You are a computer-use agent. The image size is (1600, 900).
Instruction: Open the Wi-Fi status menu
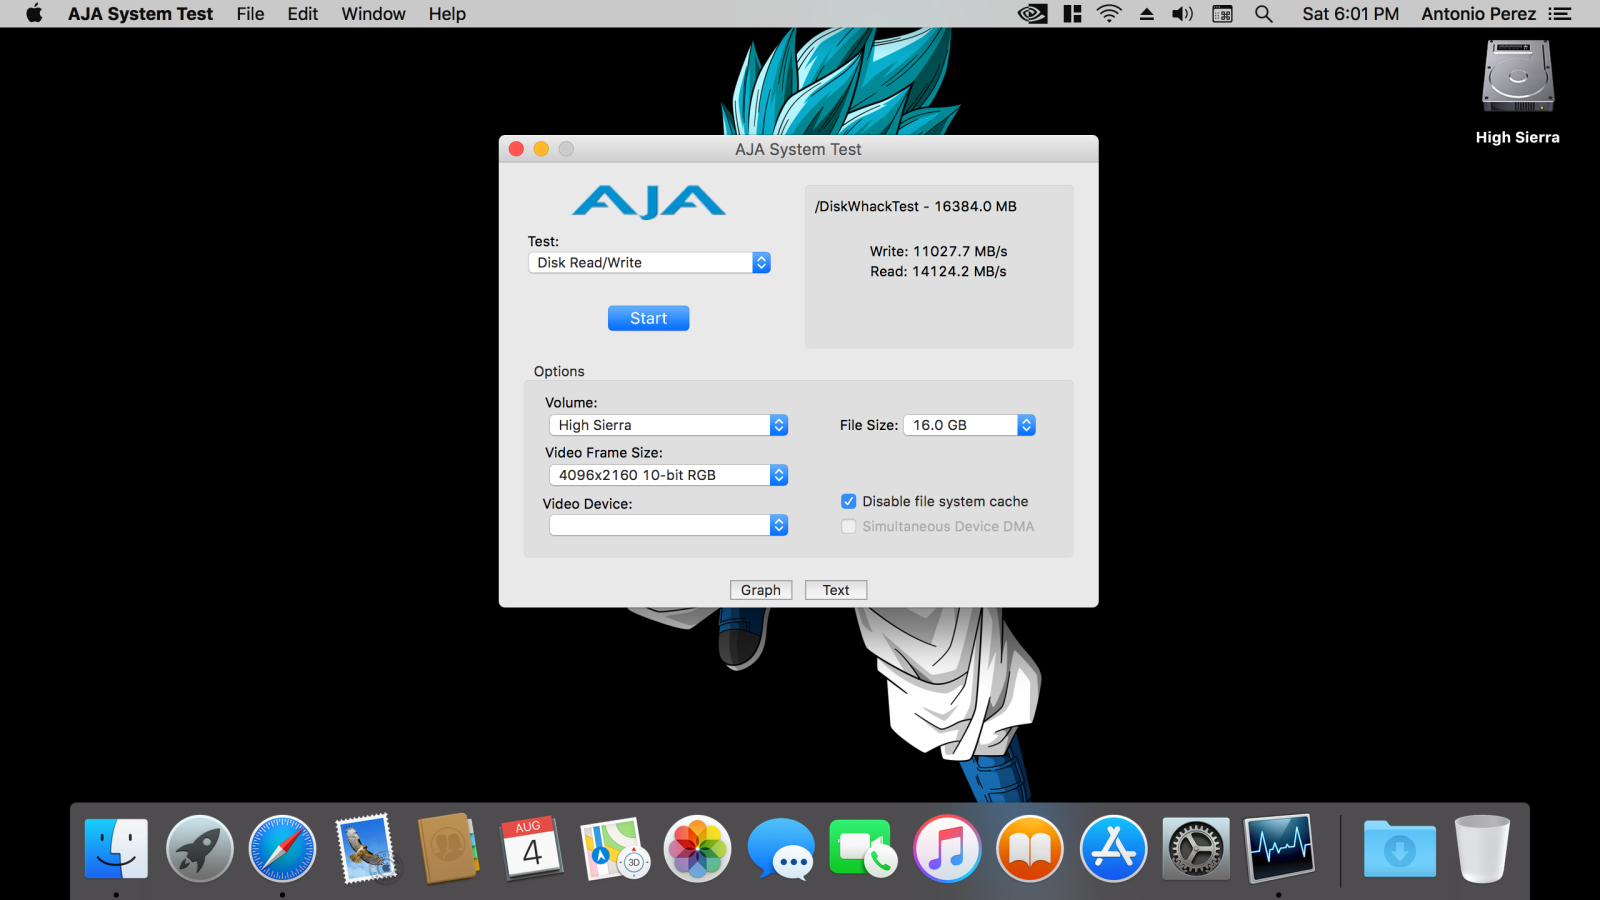pyautogui.click(x=1109, y=14)
